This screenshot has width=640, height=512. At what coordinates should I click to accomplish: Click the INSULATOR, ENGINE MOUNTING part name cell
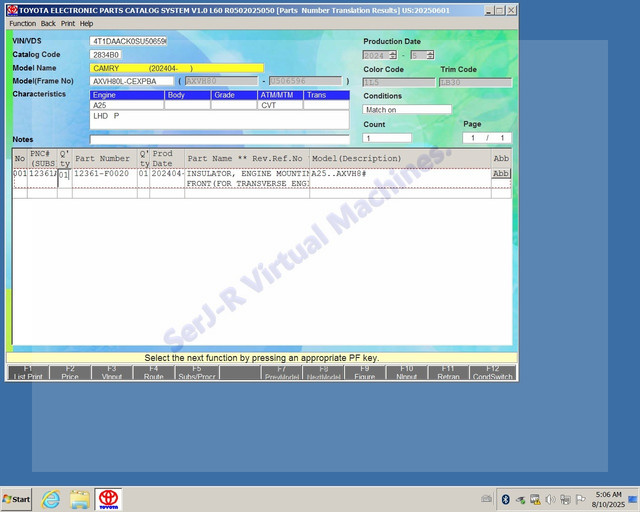(x=247, y=178)
